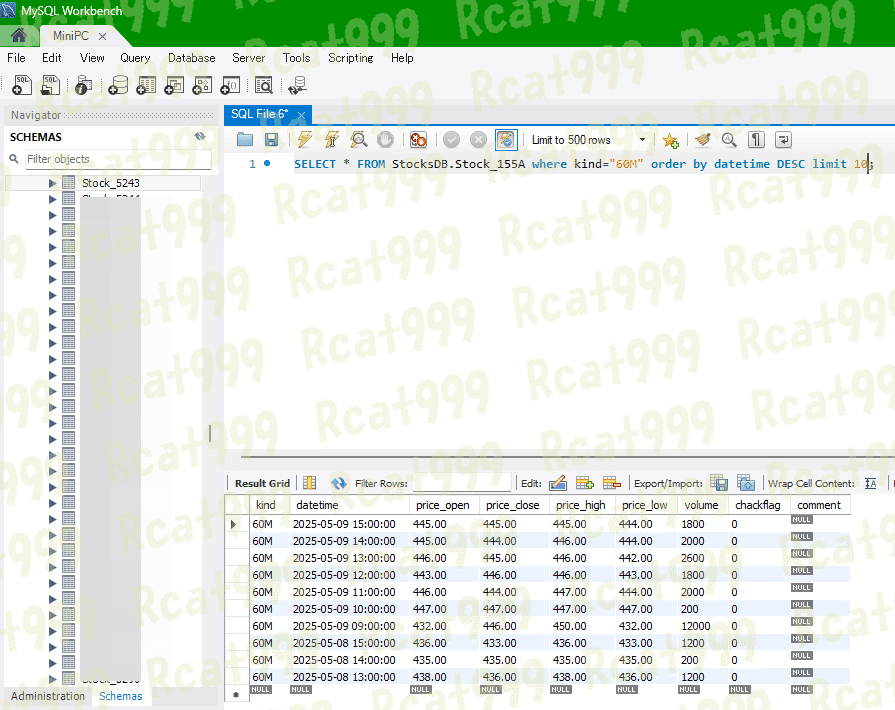Viewport: 895px width, 710px height.
Task: Select the Stock_5243 table
Action: pos(110,183)
